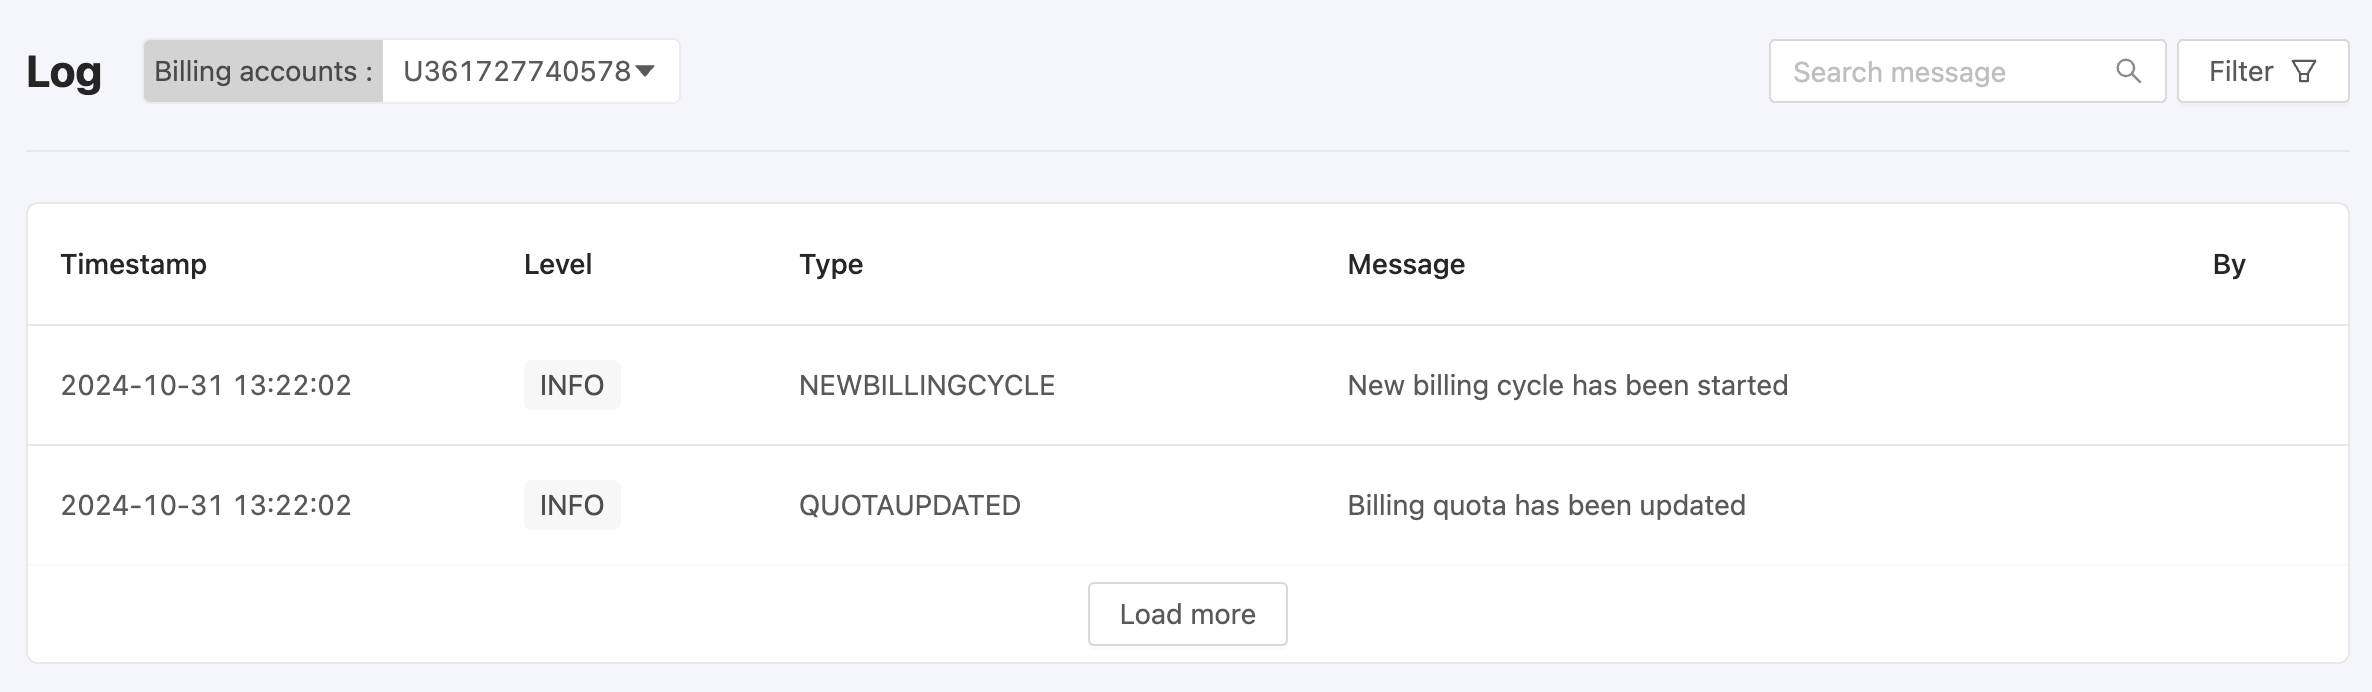This screenshot has width=2372, height=692.
Task: Click the INFO badge on QUOTAUPDATED row
Action: (572, 505)
